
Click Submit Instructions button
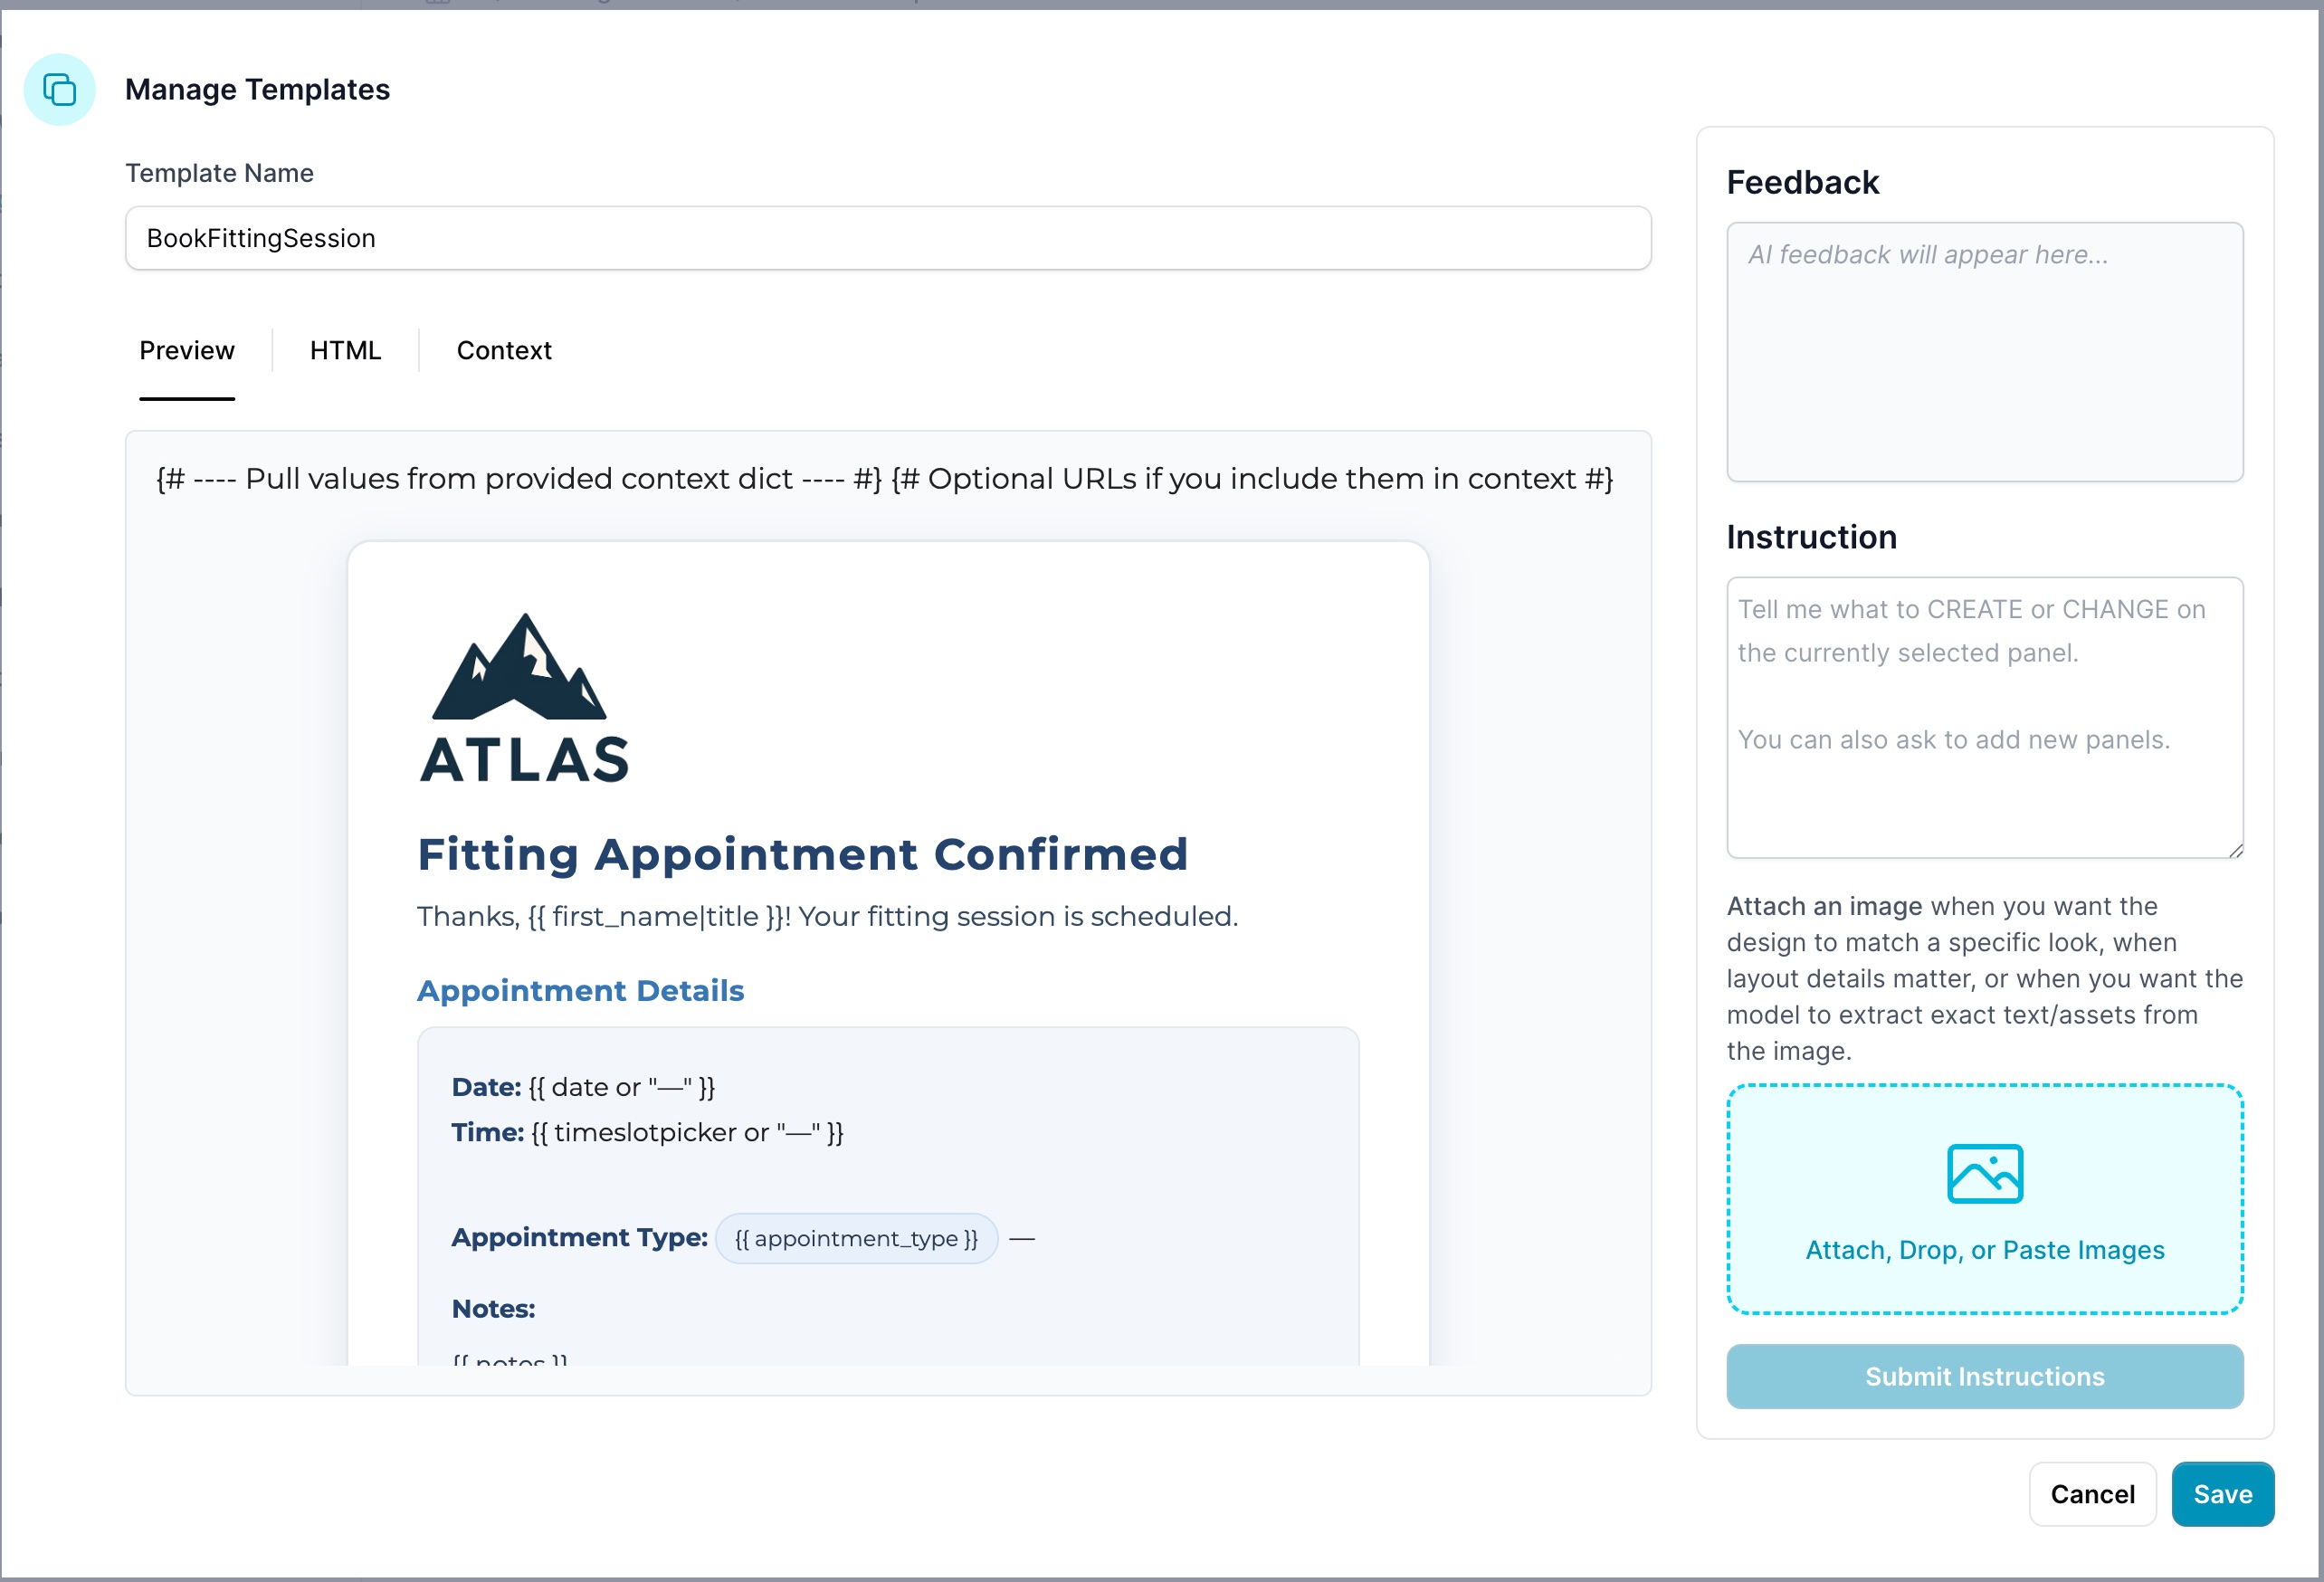tap(1984, 1377)
